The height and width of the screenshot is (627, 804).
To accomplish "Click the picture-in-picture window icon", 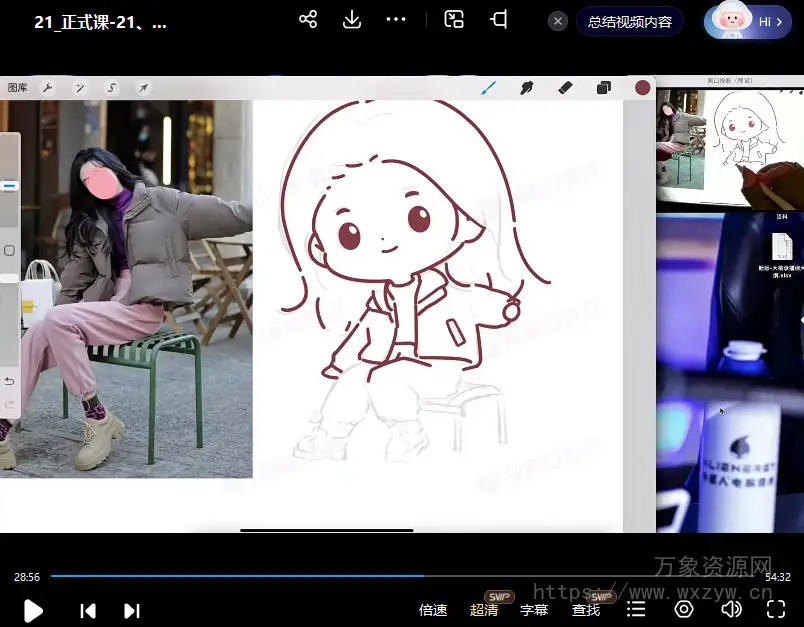I will coord(454,20).
